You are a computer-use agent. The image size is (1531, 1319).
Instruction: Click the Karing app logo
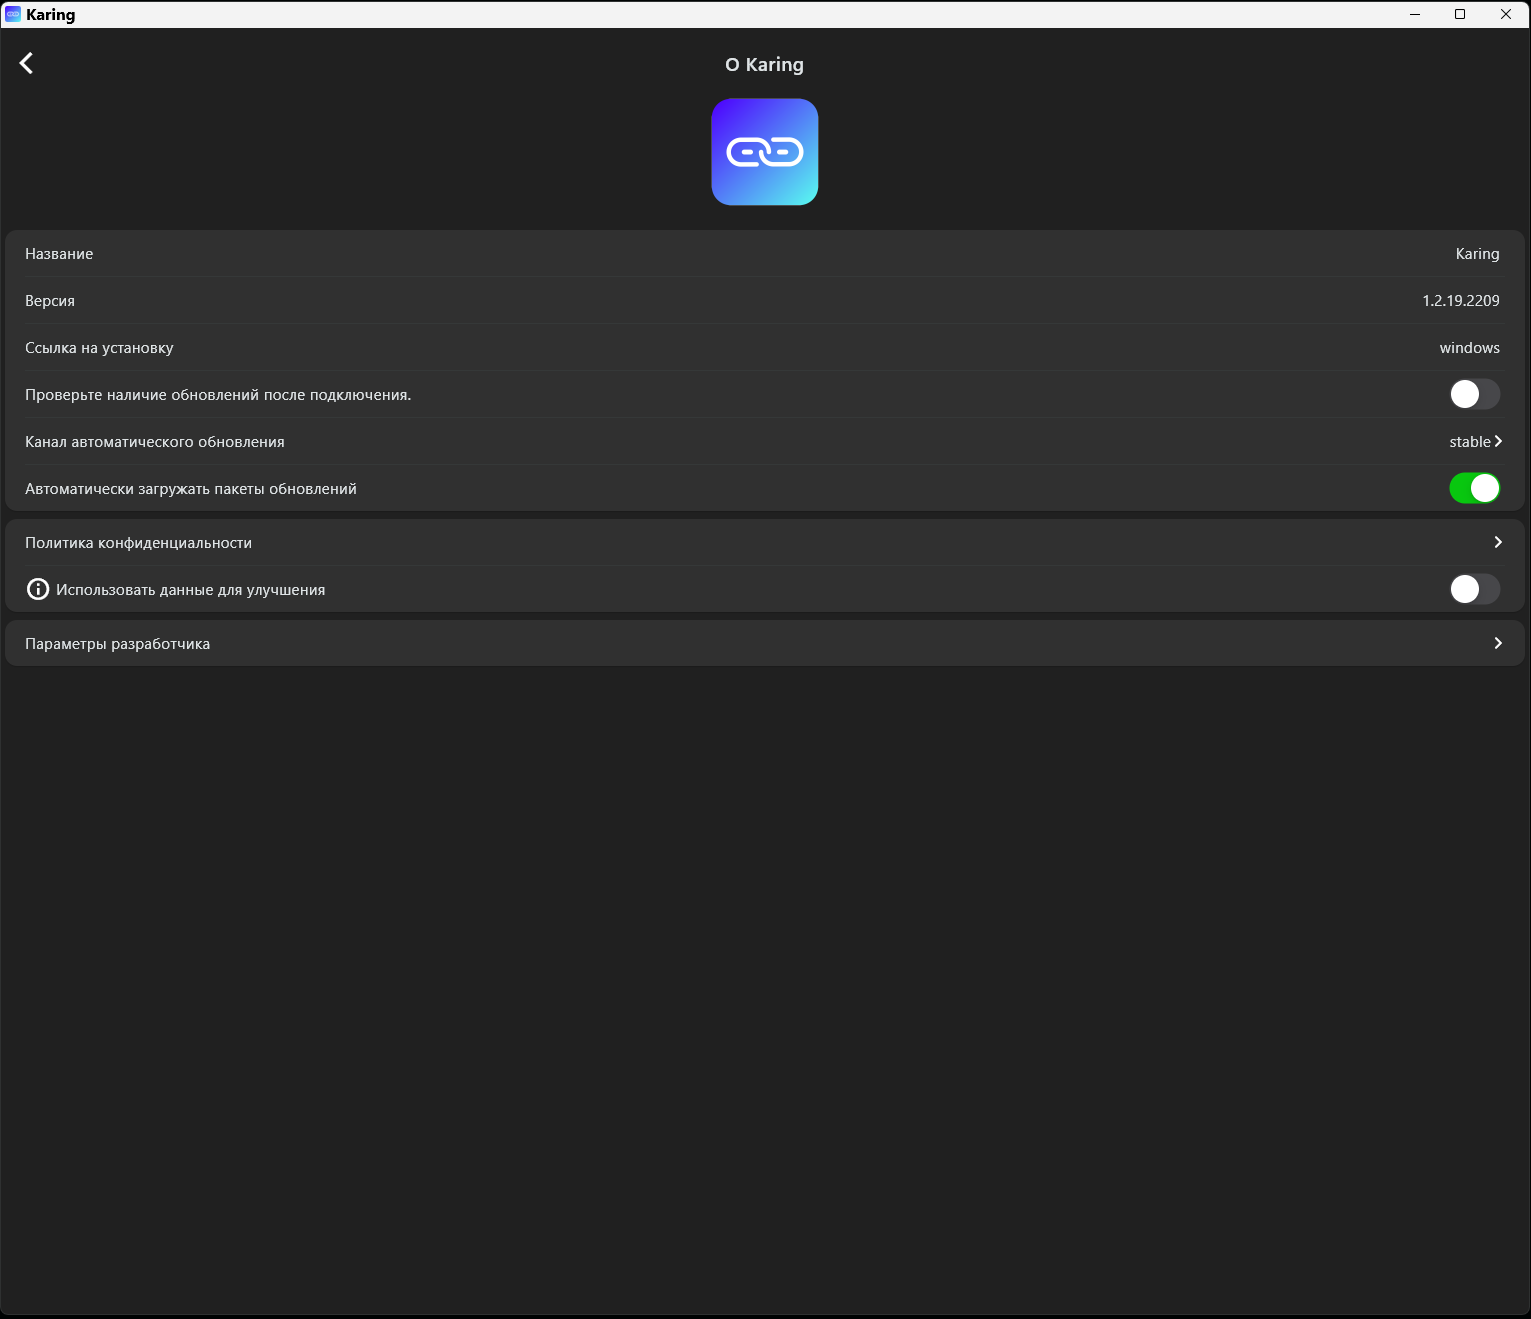tap(765, 152)
